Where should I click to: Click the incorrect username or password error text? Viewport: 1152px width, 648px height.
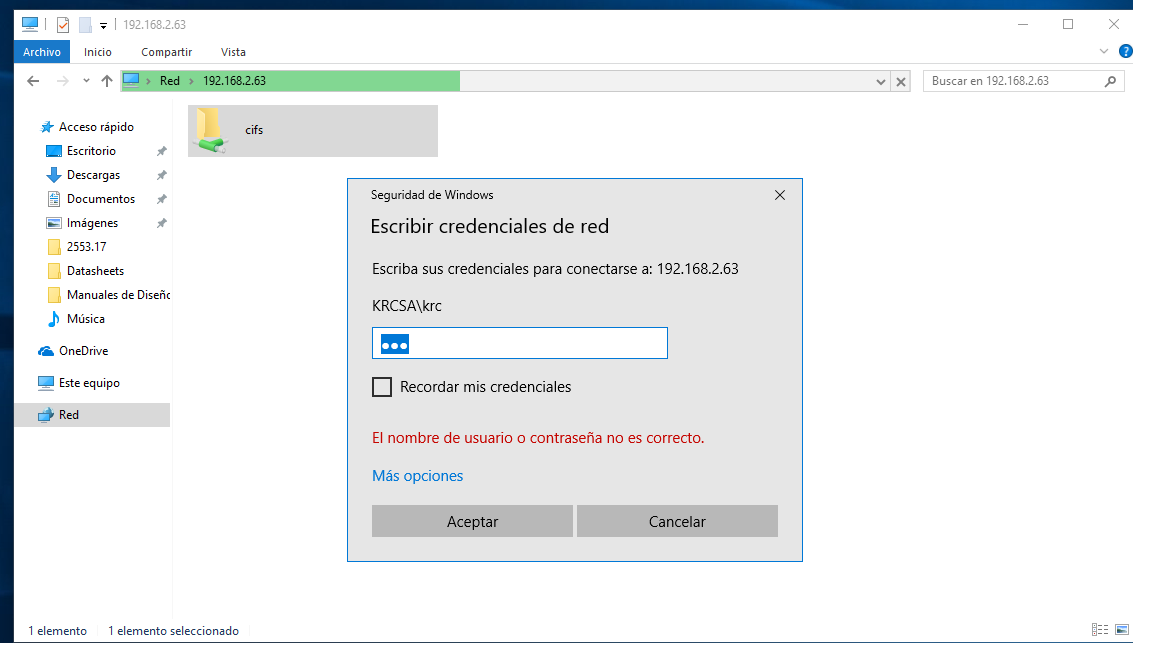[538, 438]
